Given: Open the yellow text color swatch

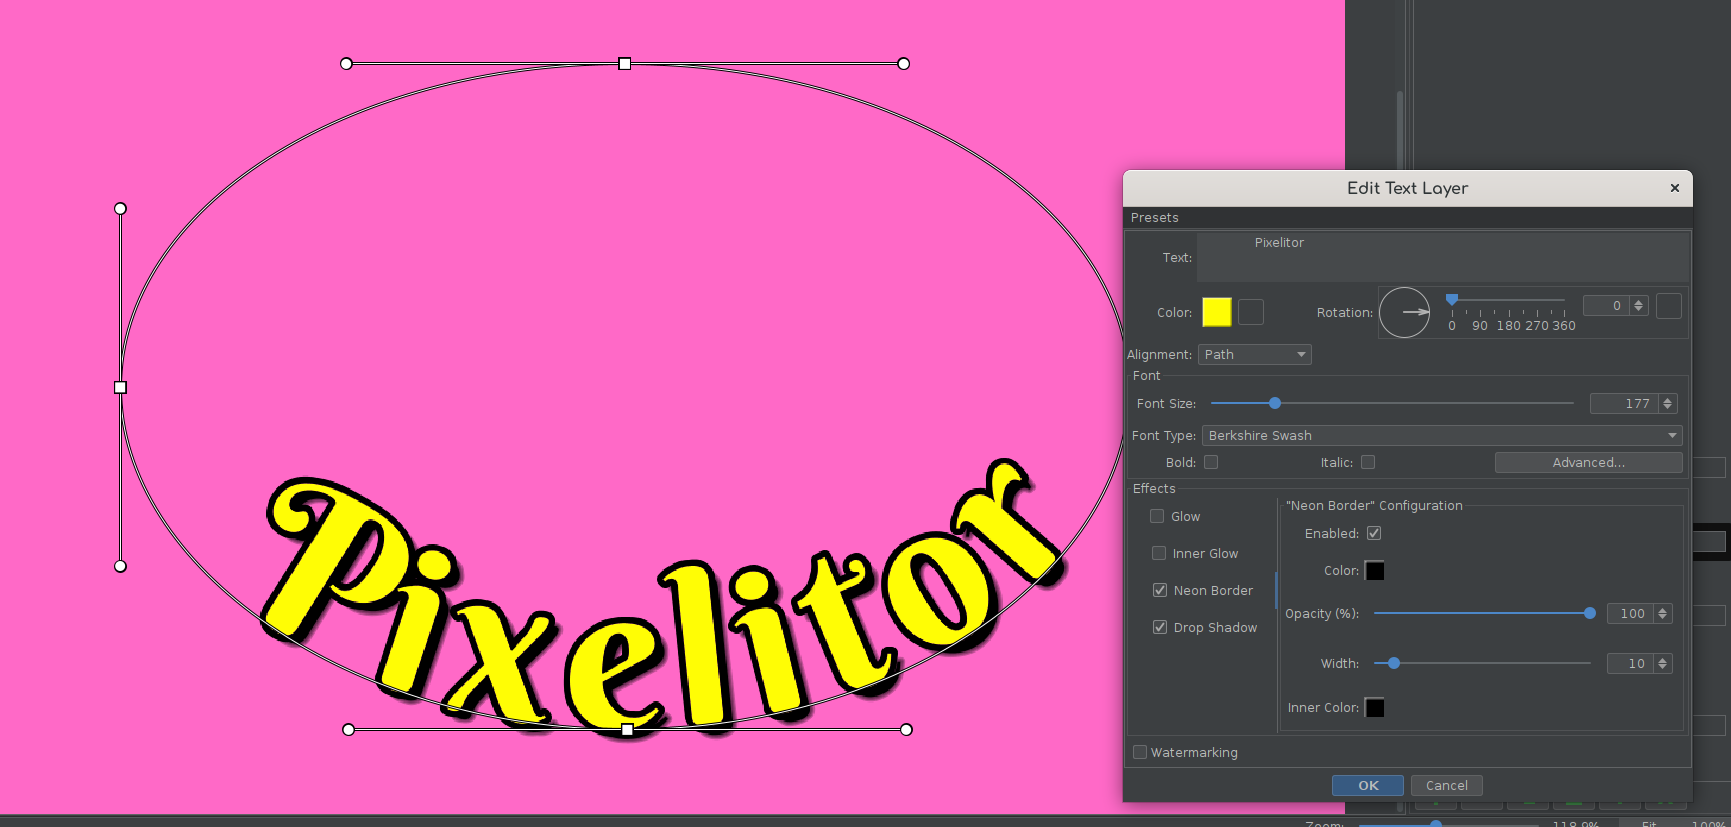Looking at the screenshot, I should click(1216, 312).
